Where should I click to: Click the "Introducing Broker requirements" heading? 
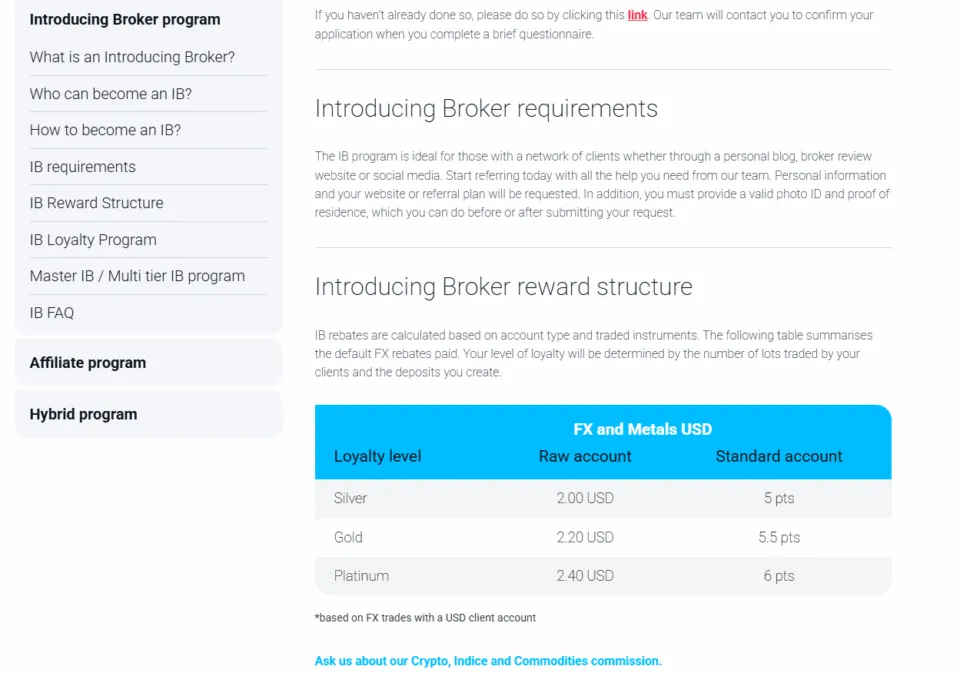click(485, 108)
